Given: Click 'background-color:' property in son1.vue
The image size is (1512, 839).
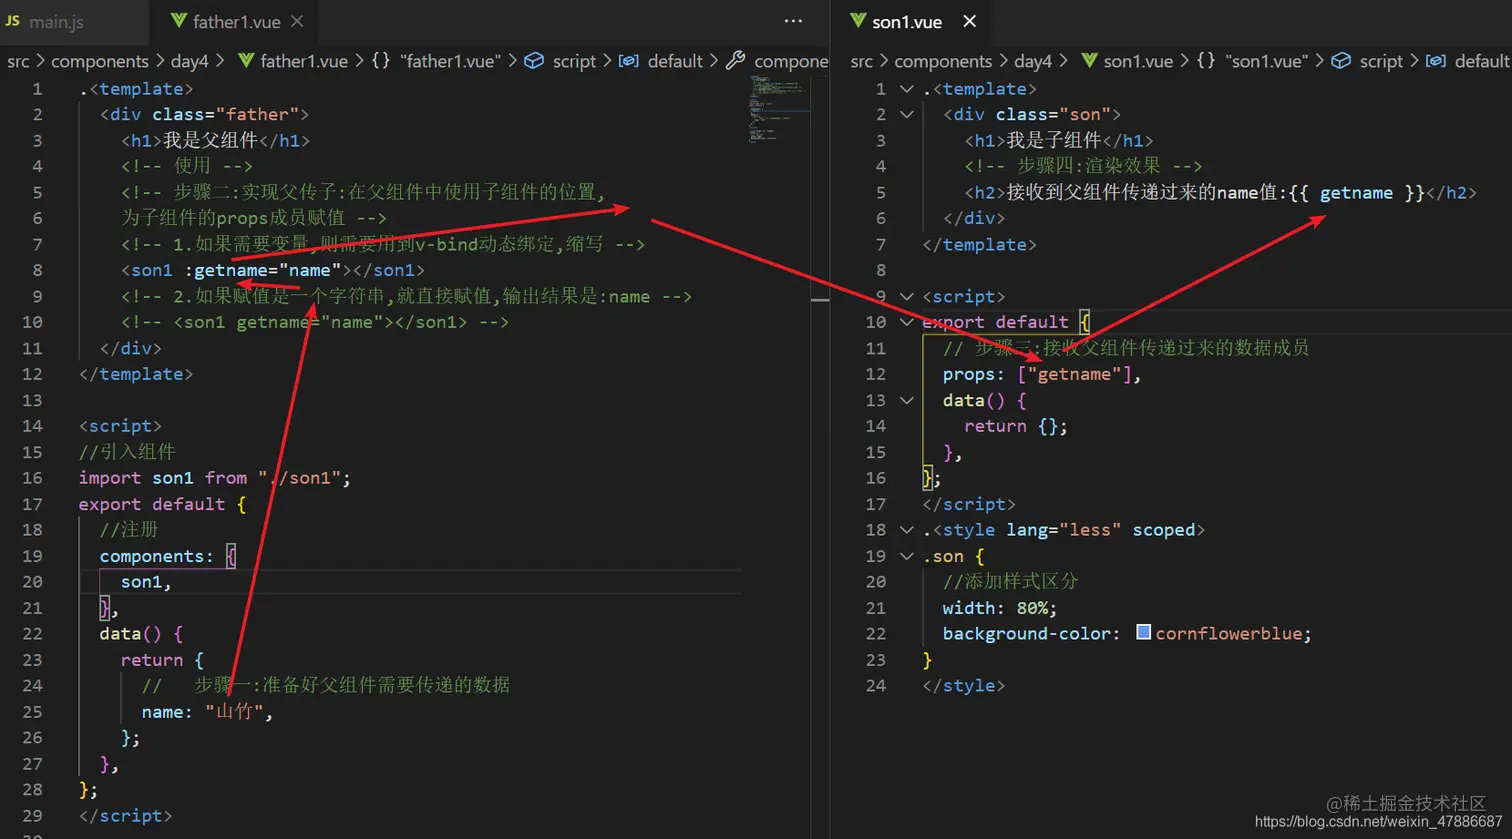Looking at the screenshot, I should tap(1031, 634).
